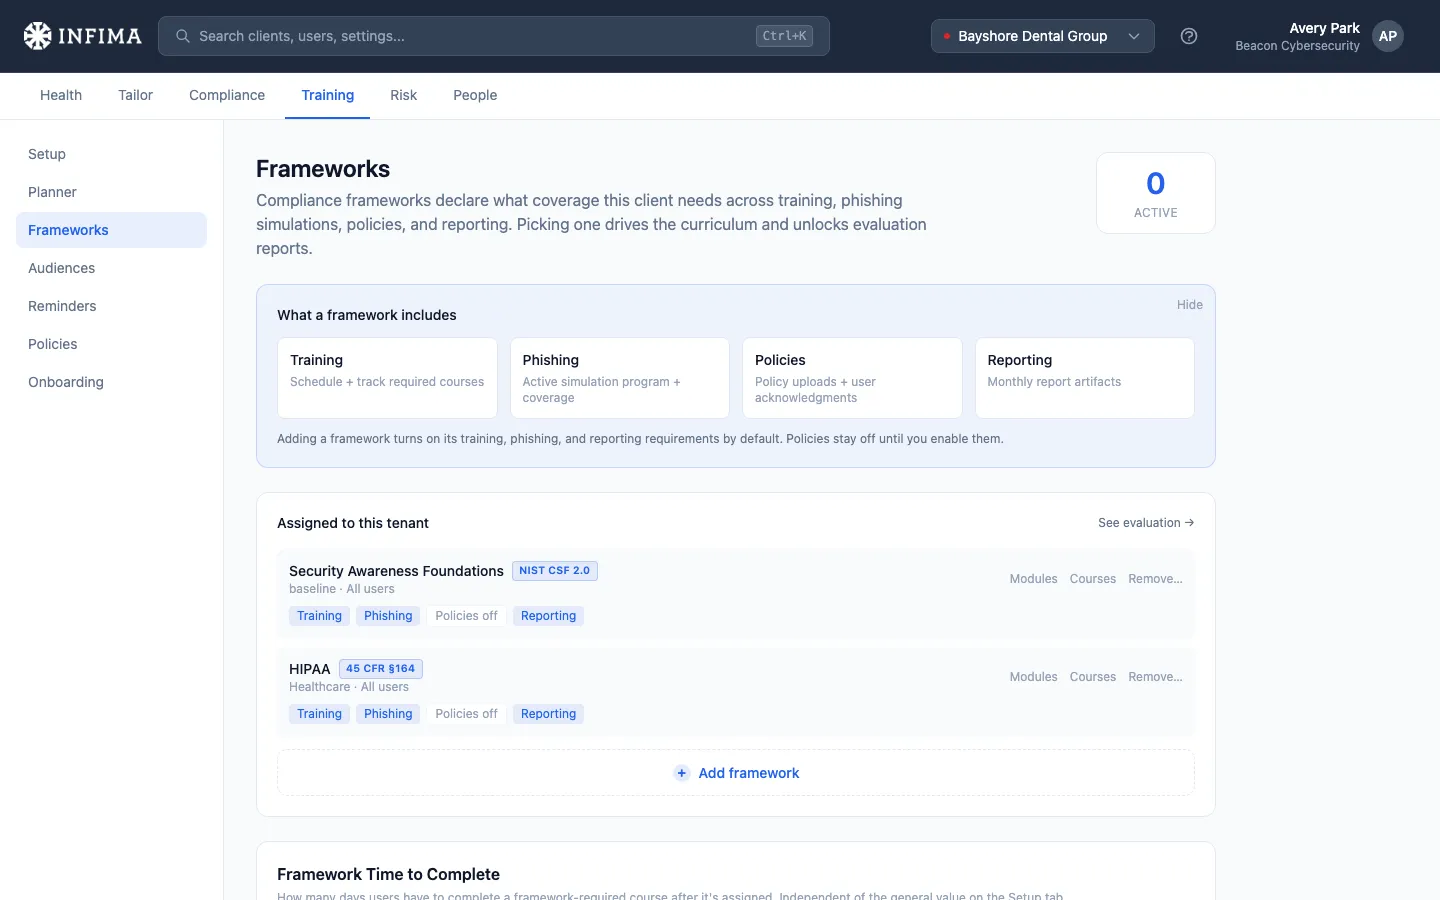Open Planner in the sidebar
This screenshot has width=1440, height=900.
point(111,192)
